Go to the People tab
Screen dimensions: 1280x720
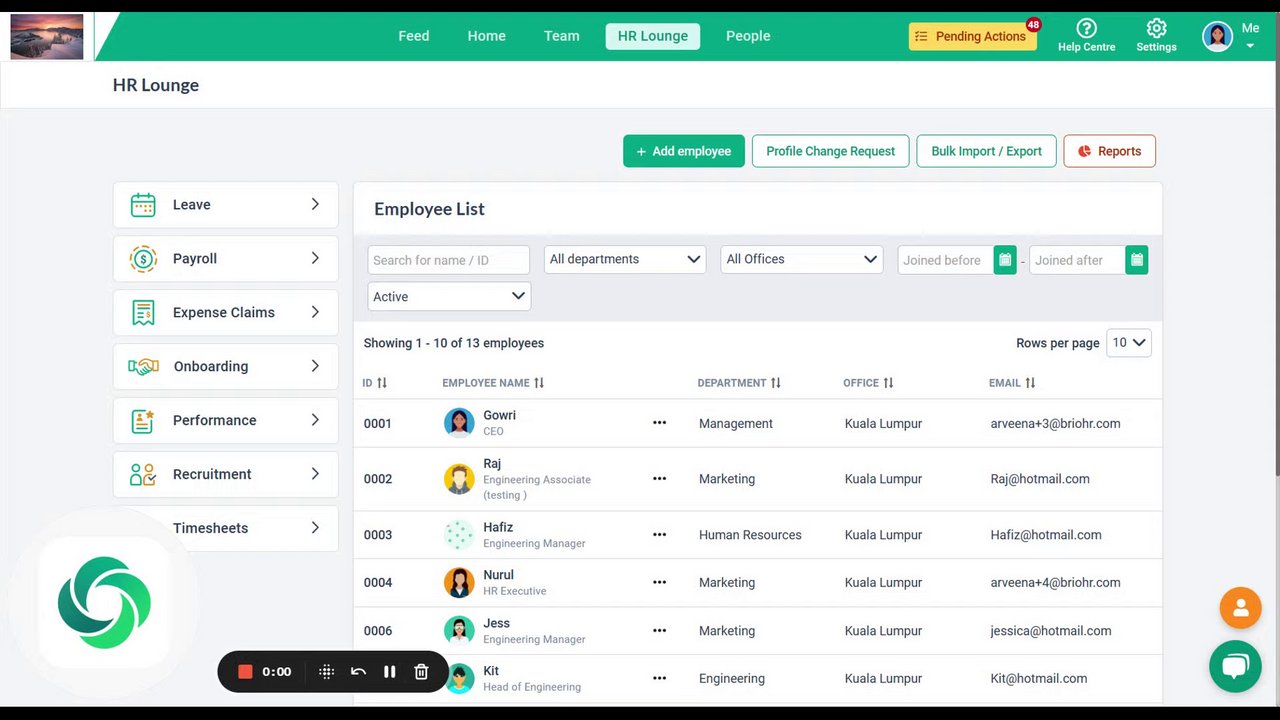(x=748, y=36)
